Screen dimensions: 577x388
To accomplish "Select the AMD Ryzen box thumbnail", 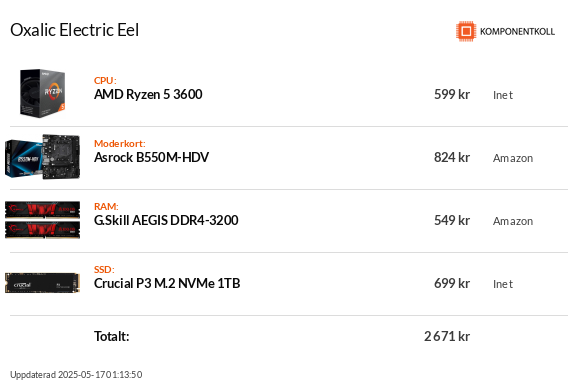I will click(43, 93).
